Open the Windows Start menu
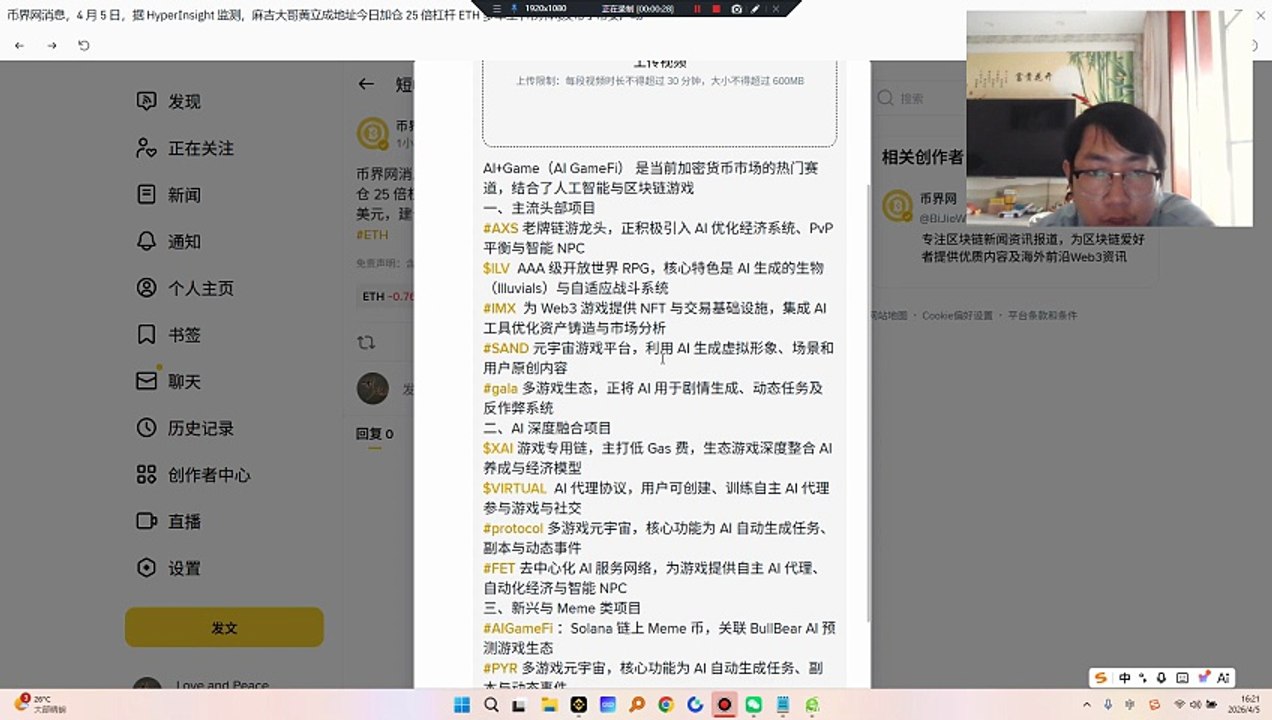 462,705
